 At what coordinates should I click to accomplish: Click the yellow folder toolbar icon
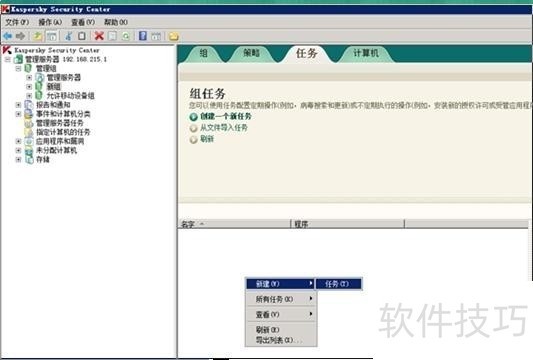pyautogui.click(x=174, y=36)
